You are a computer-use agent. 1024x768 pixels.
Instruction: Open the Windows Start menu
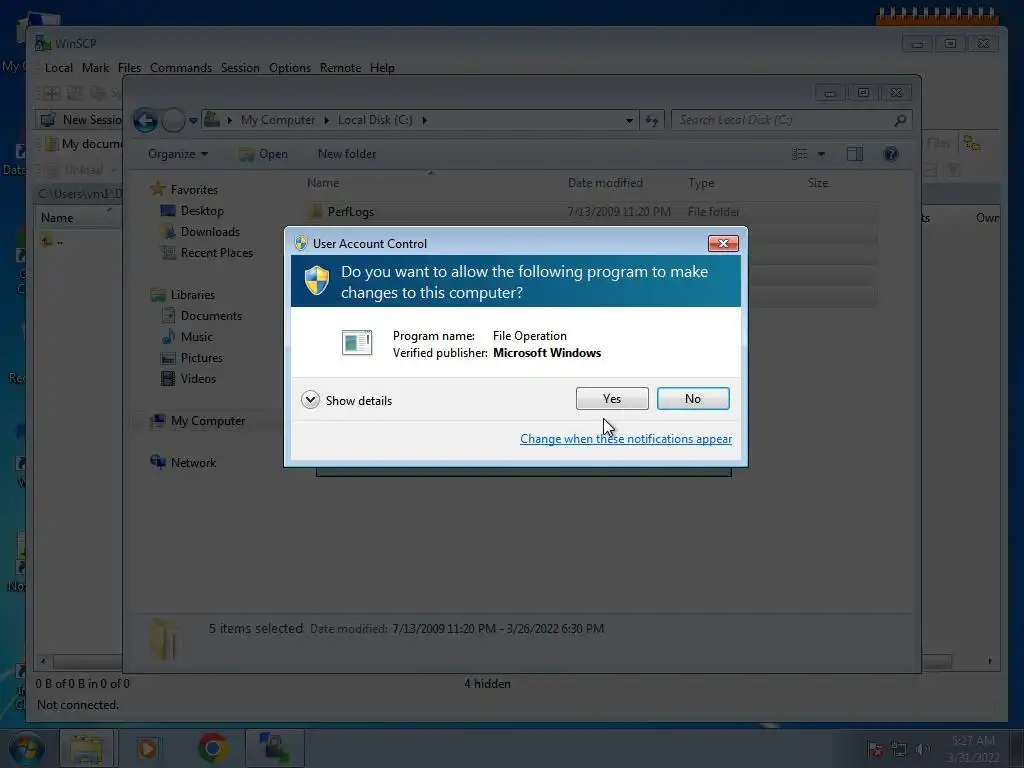pyautogui.click(x=26, y=748)
